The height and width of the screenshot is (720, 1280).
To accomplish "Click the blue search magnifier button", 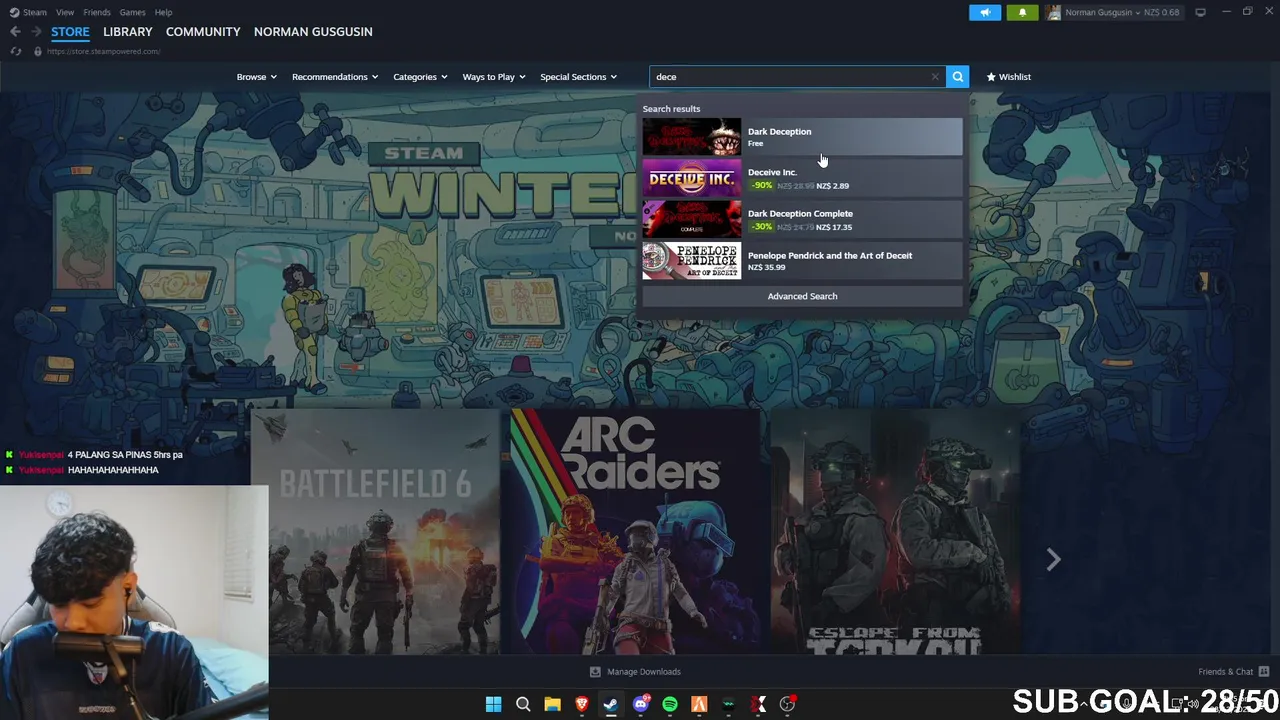I will [x=957, y=77].
